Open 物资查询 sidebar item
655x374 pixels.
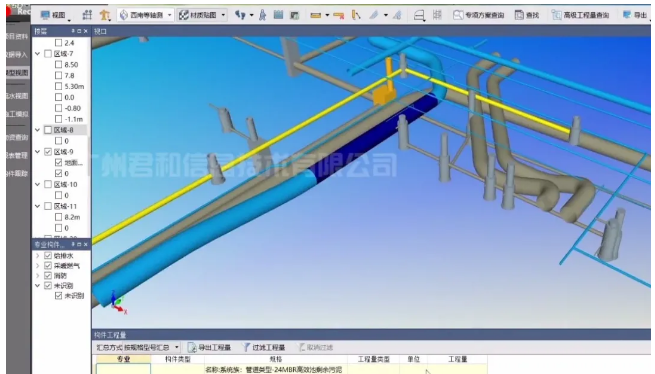pos(18,137)
